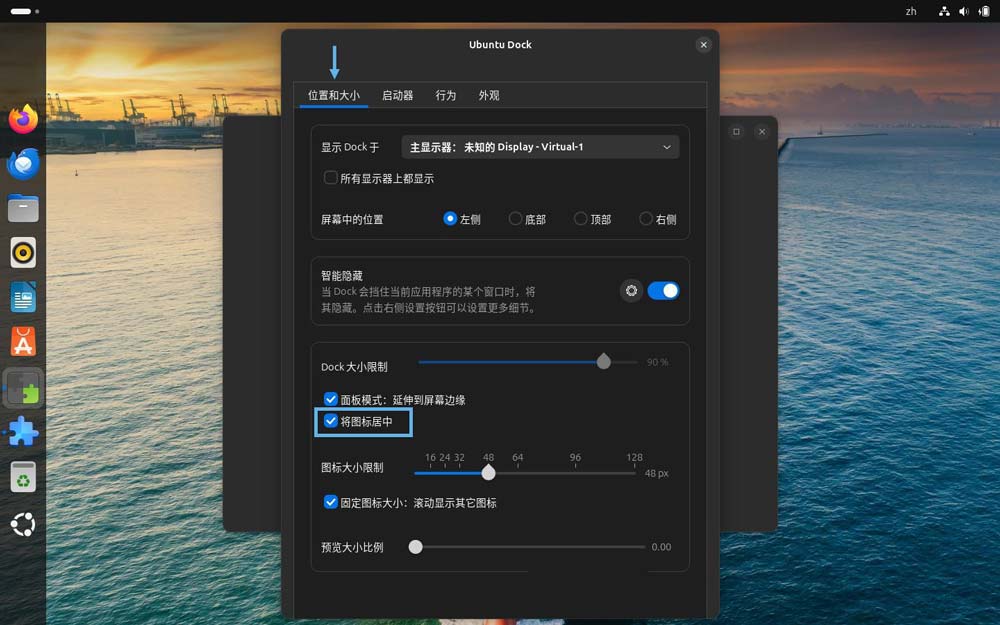Open intelligent hide settings gear button

631,291
